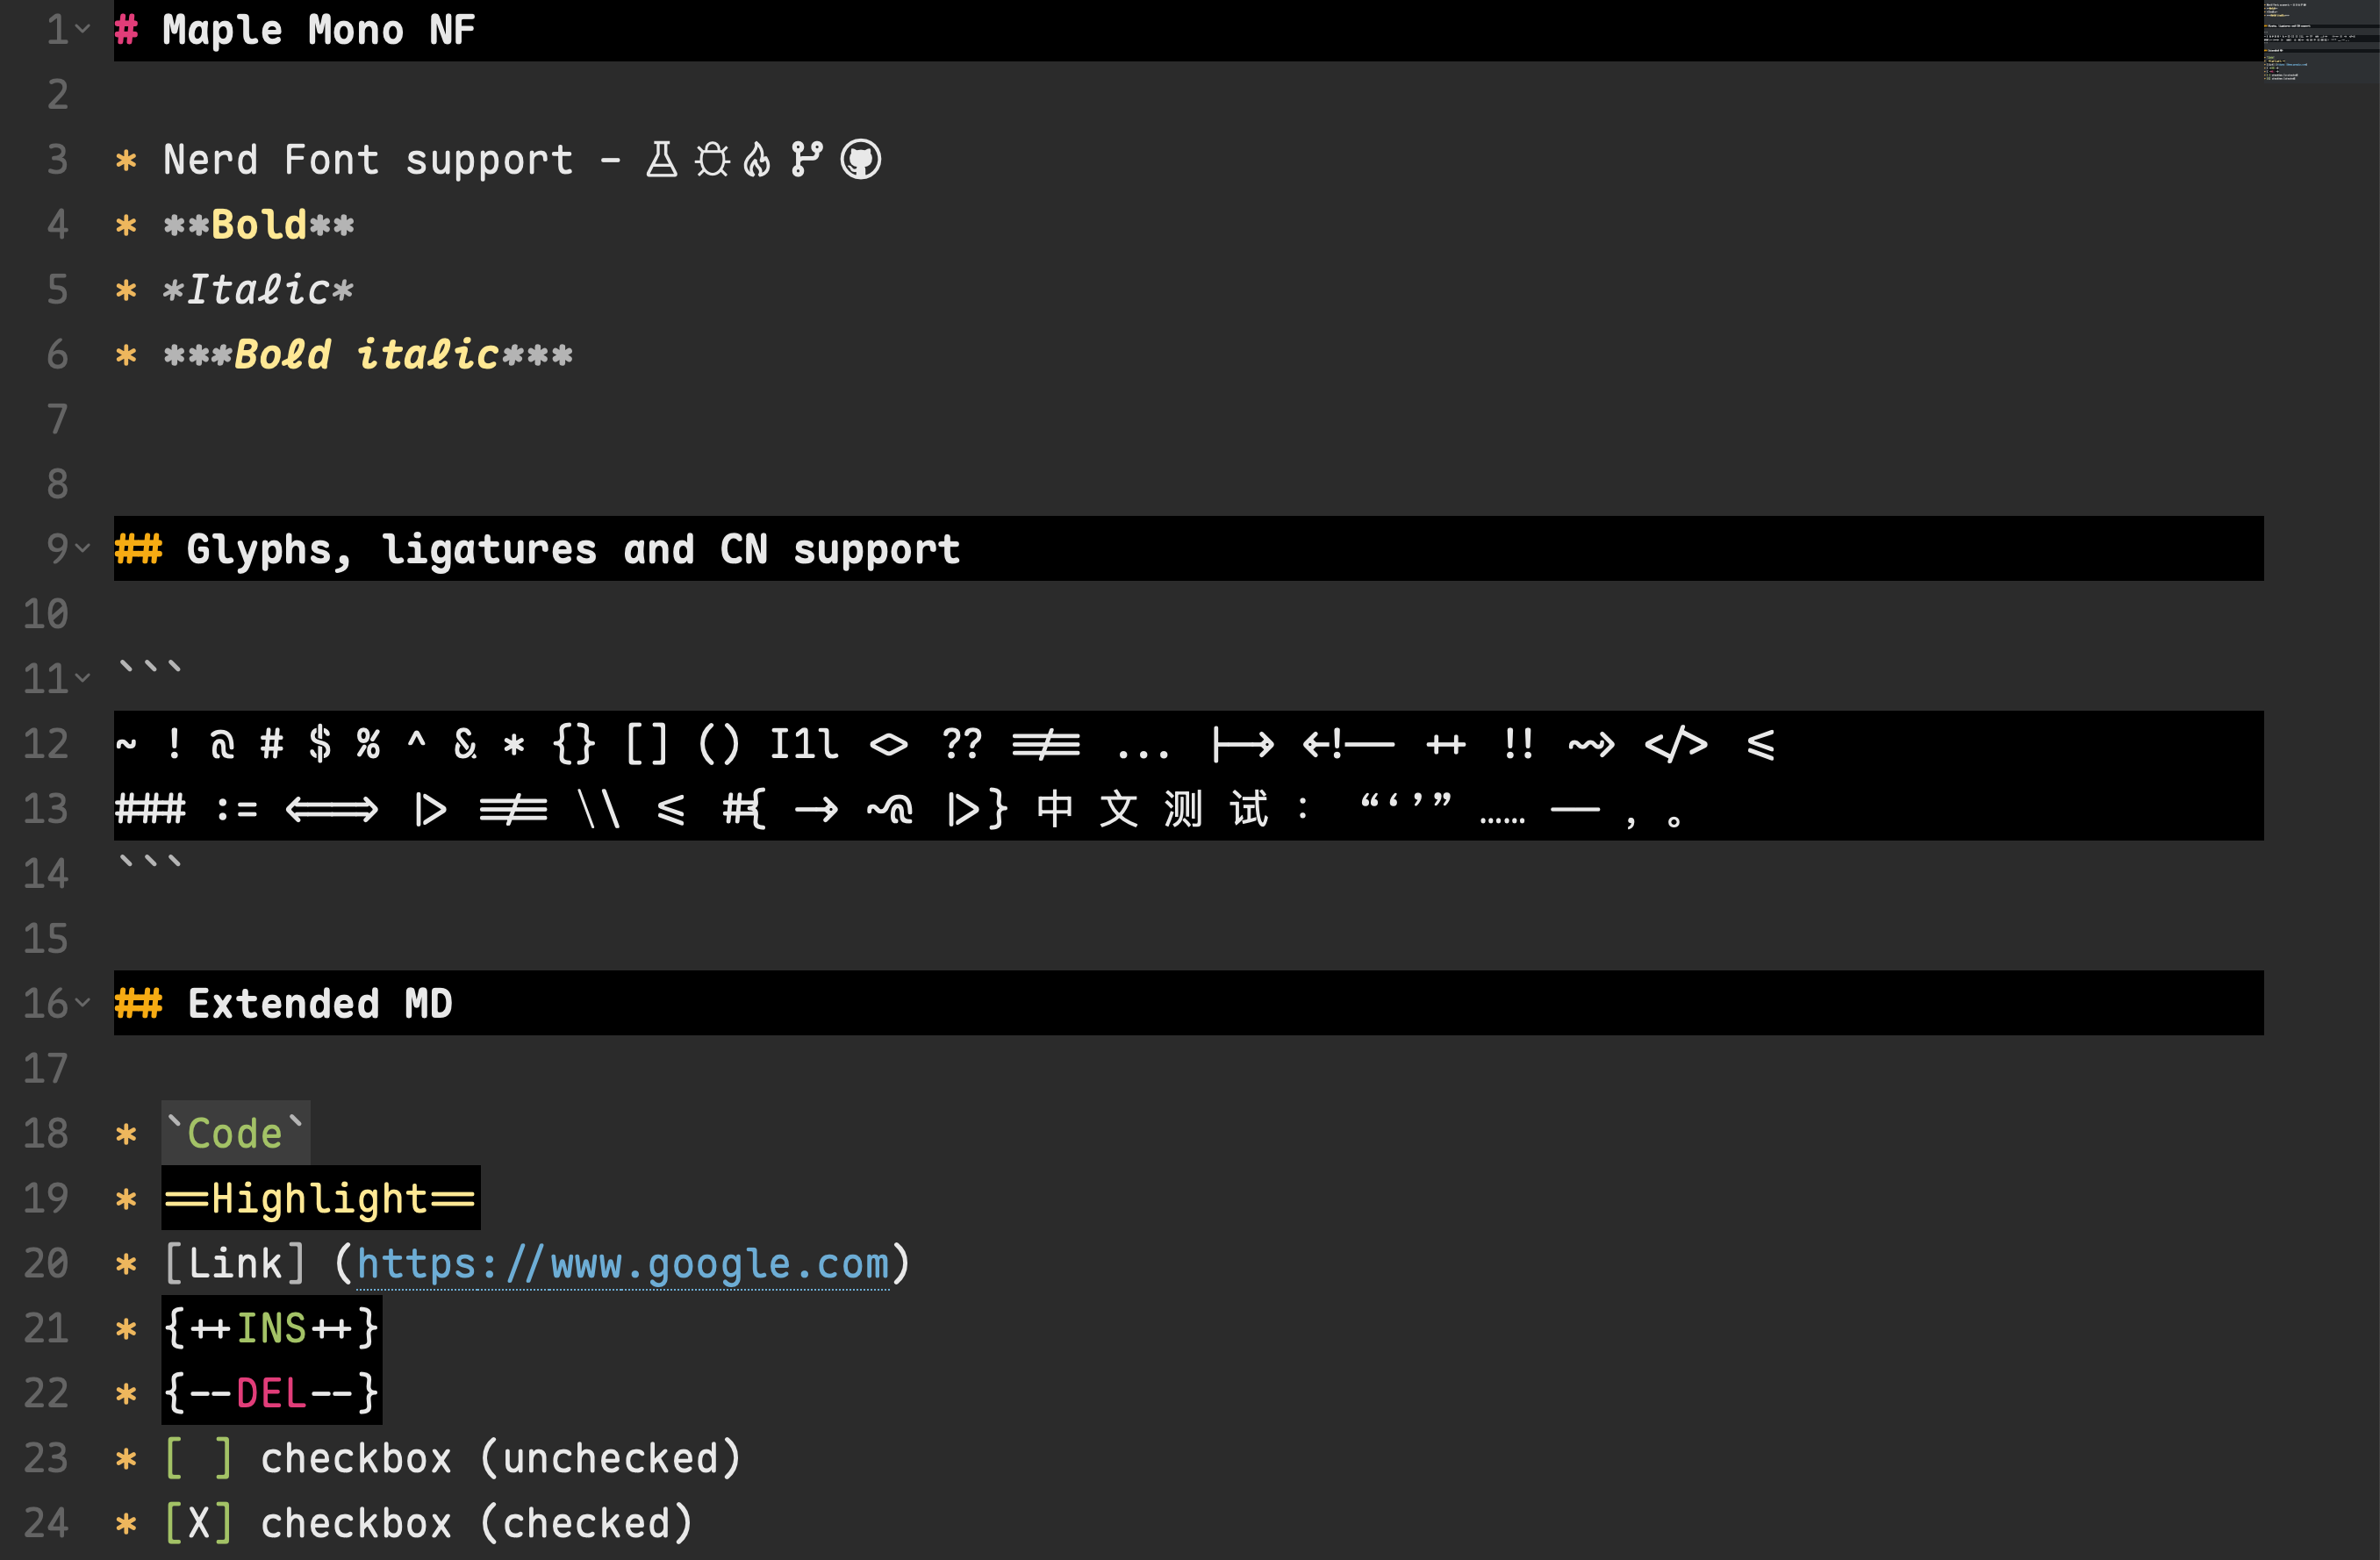Screen dimensions: 2380x1560
Task: Click the checked [X] checkbox
Action: coord(198,1523)
